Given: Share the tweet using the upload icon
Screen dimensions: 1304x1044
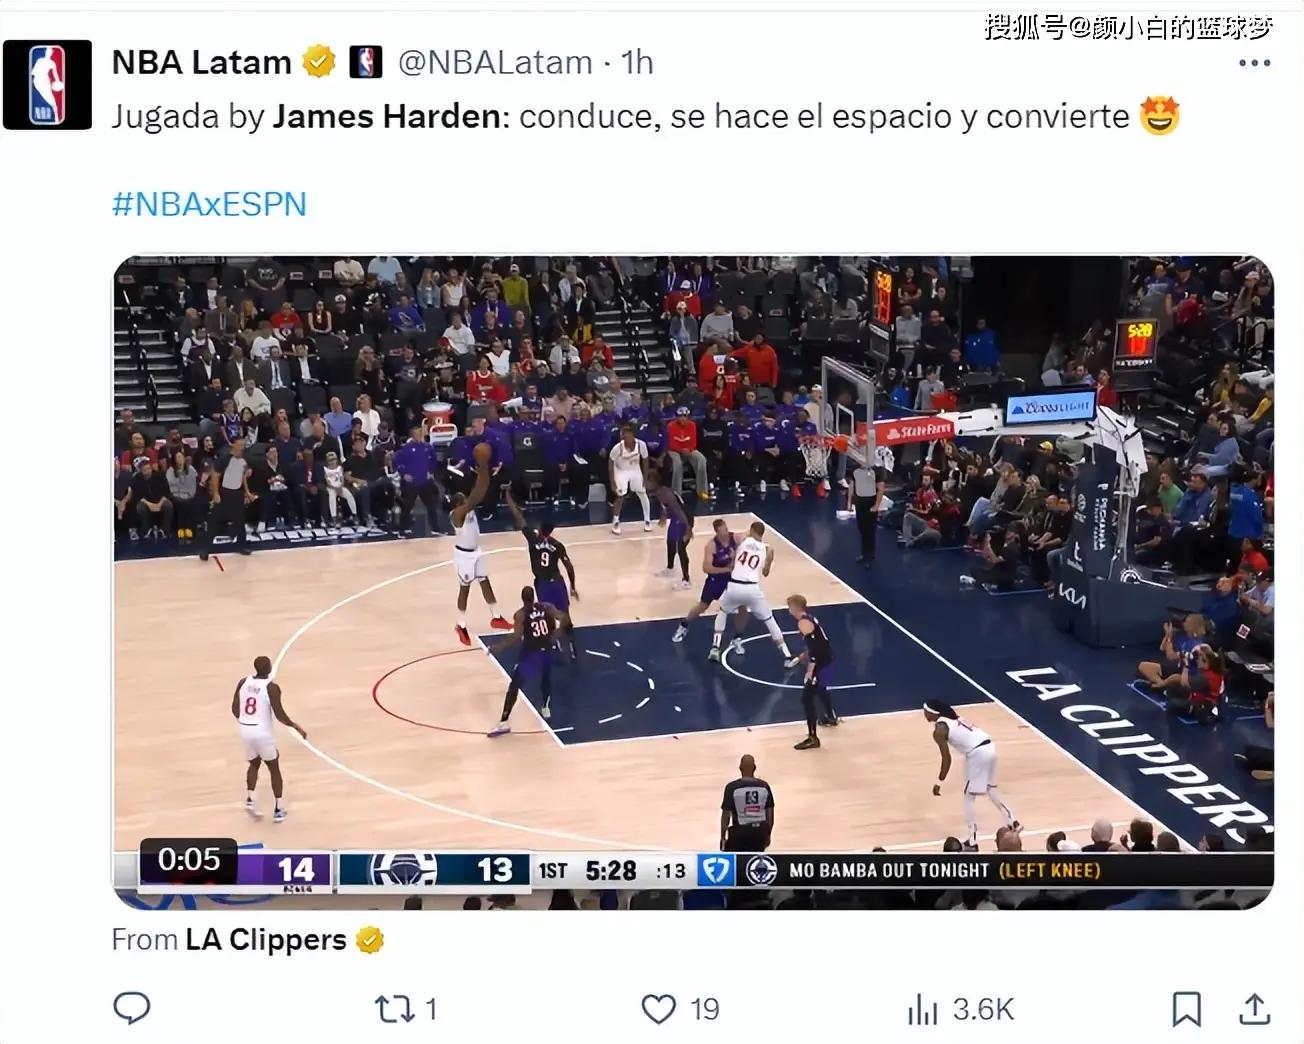Looking at the screenshot, I should [1254, 1009].
